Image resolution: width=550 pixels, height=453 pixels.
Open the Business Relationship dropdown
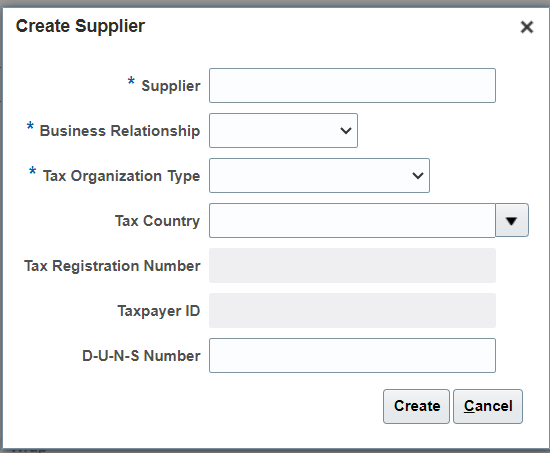pos(283,131)
